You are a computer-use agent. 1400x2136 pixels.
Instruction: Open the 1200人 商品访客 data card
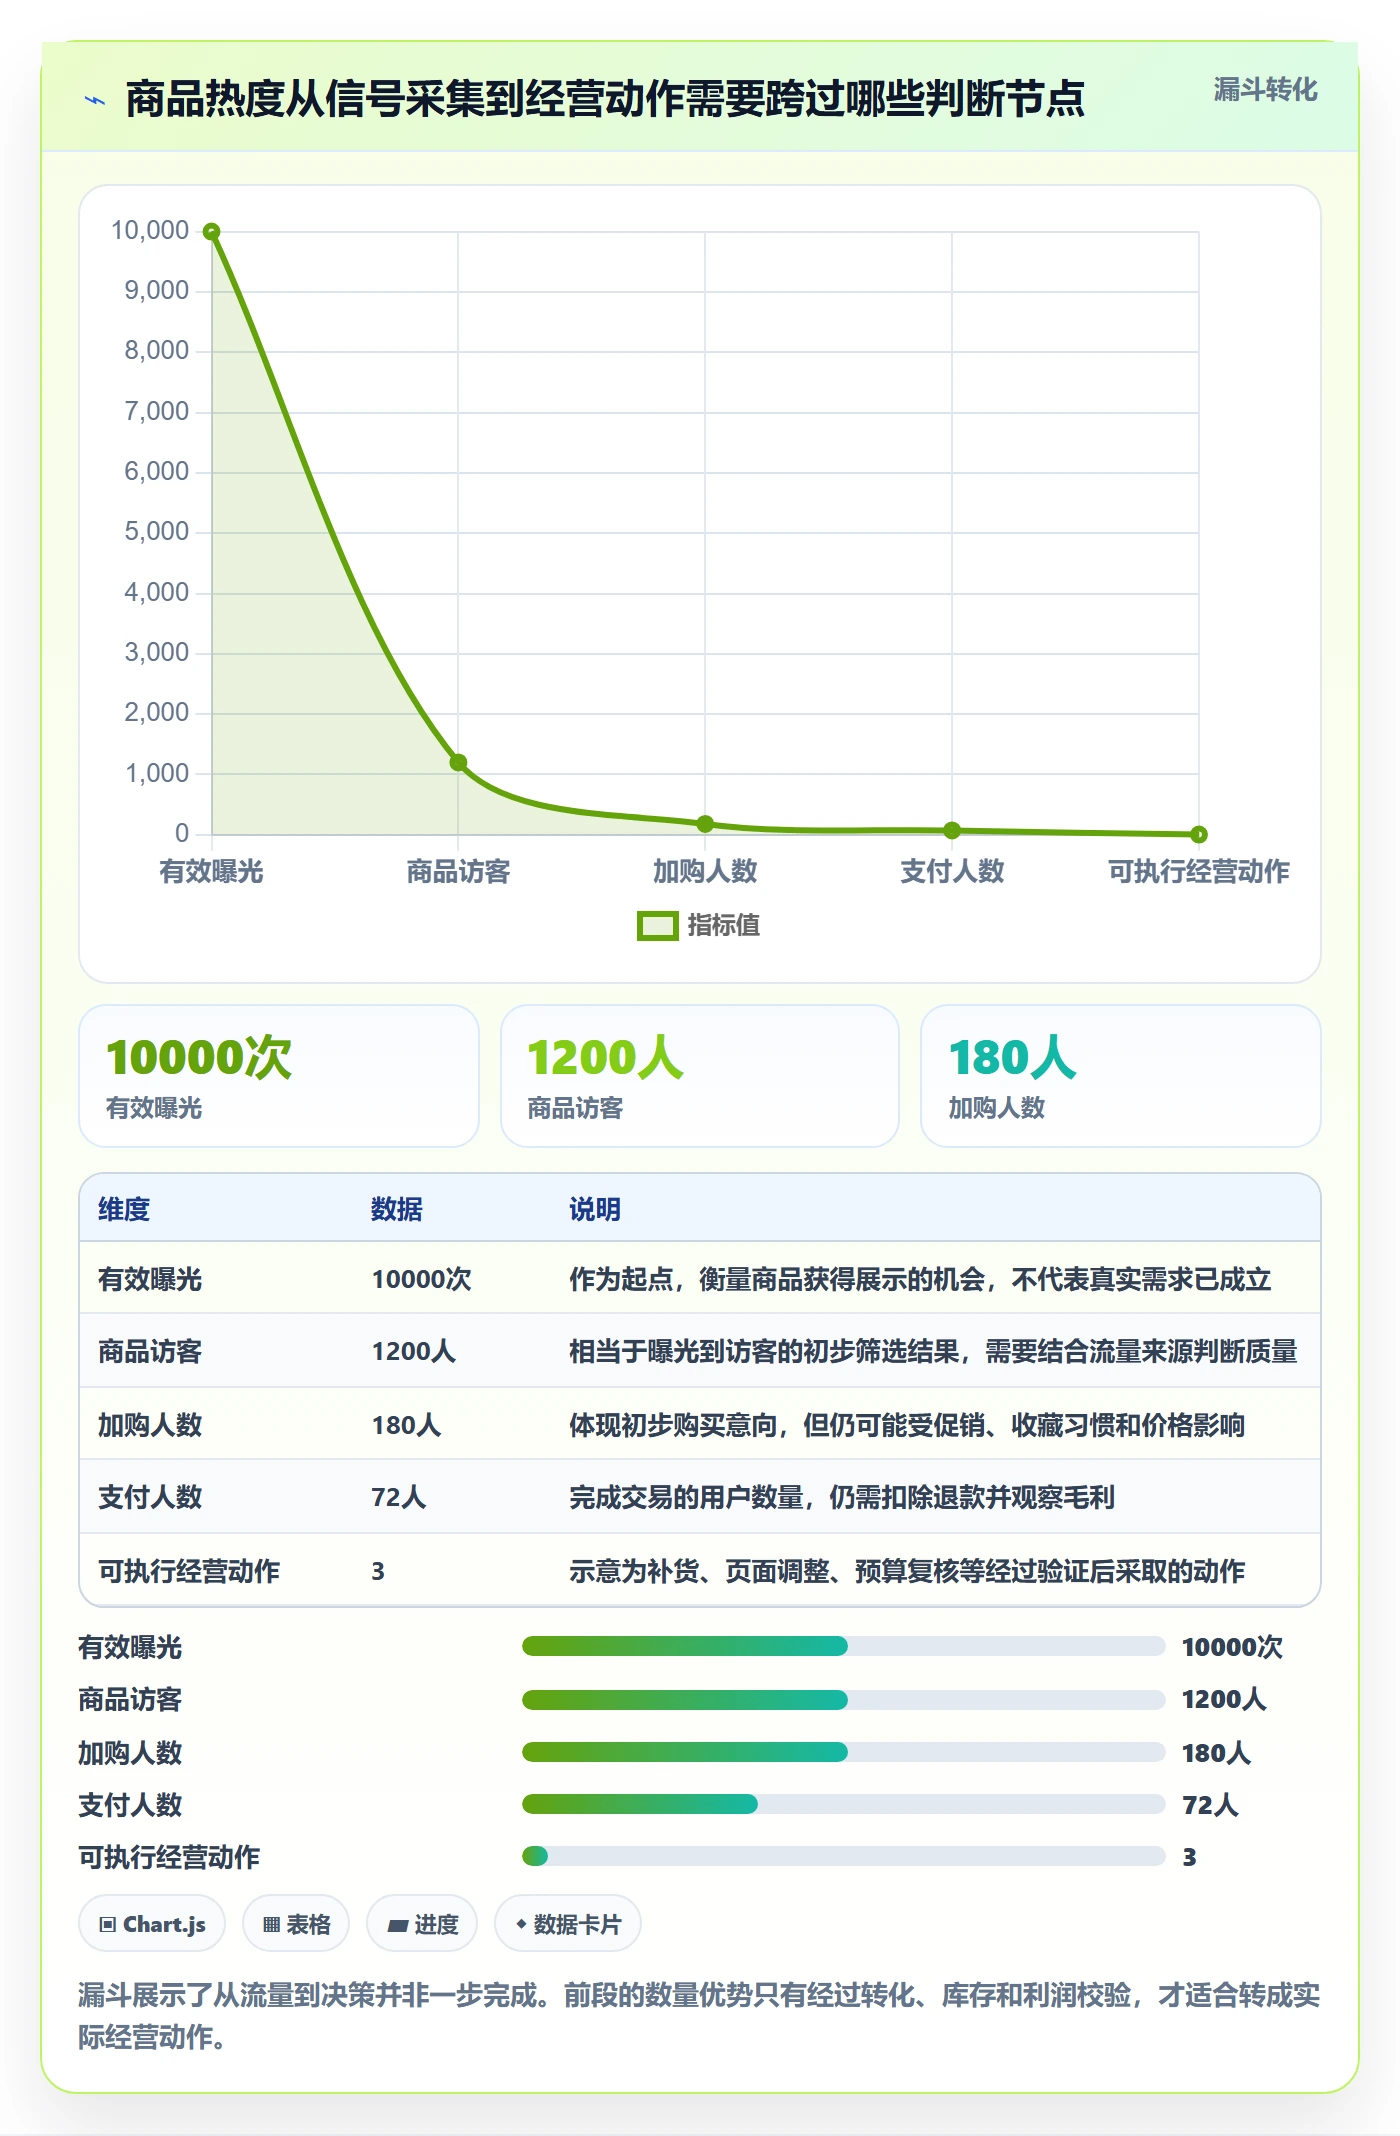click(700, 1076)
